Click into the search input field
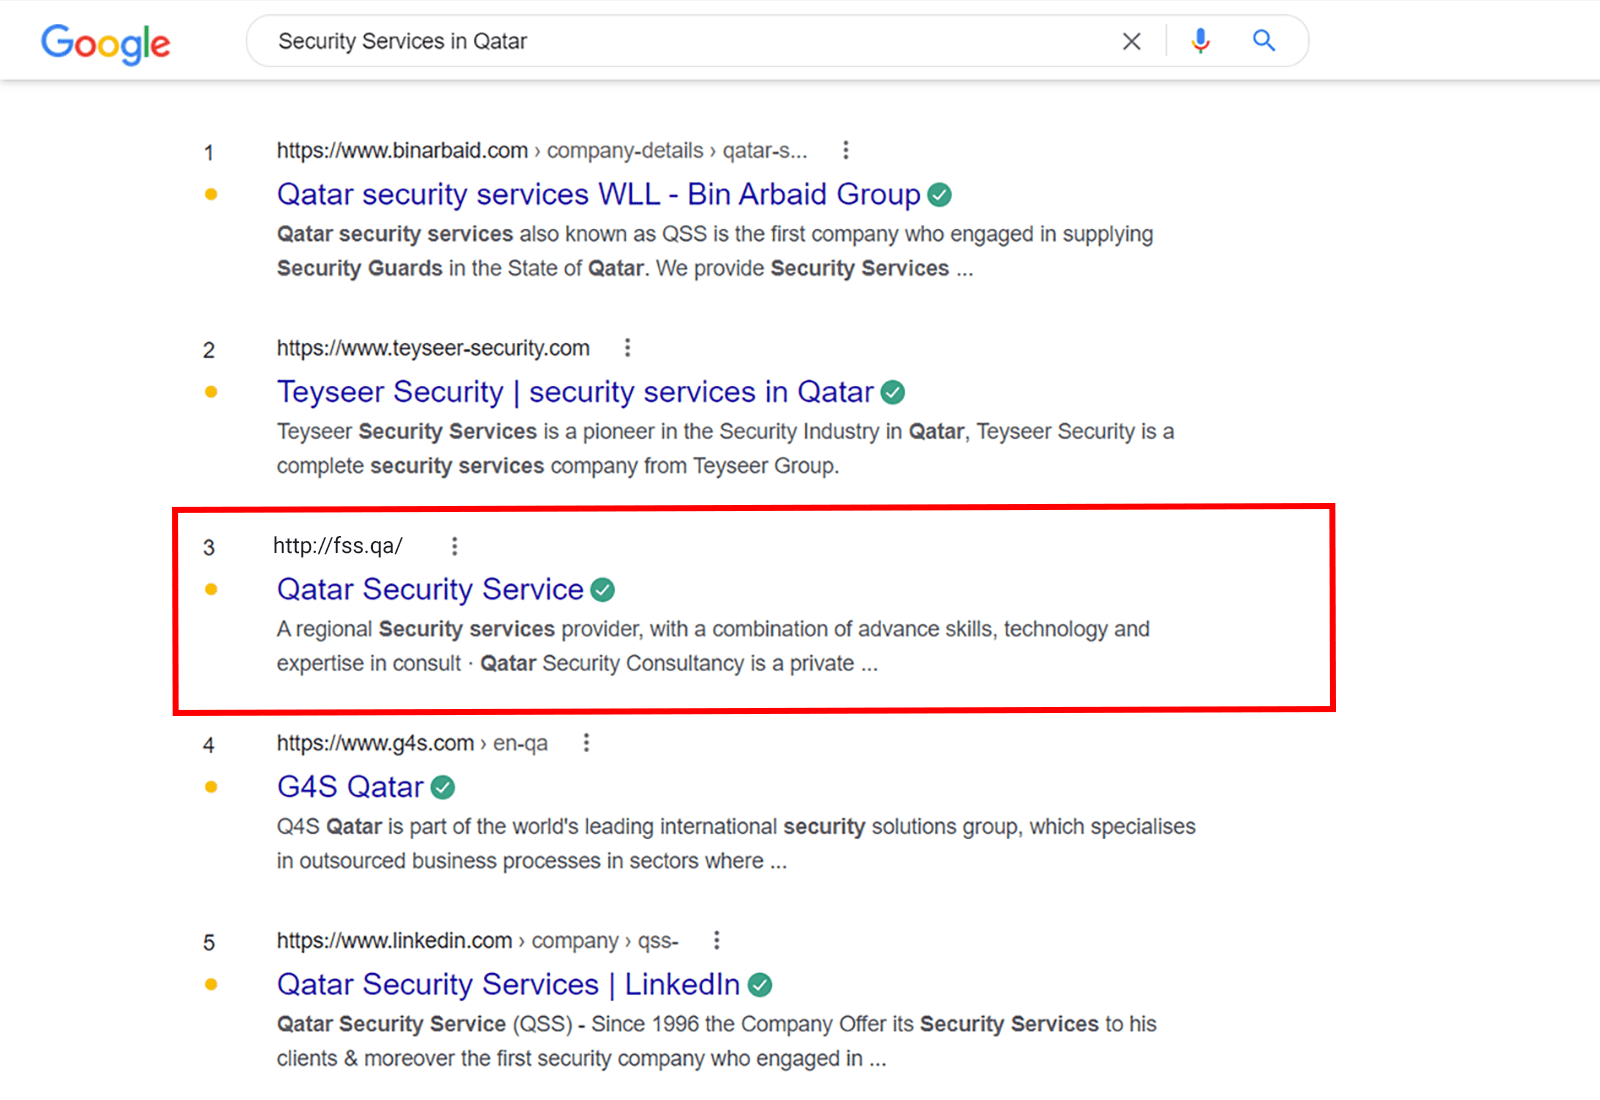 (680, 41)
